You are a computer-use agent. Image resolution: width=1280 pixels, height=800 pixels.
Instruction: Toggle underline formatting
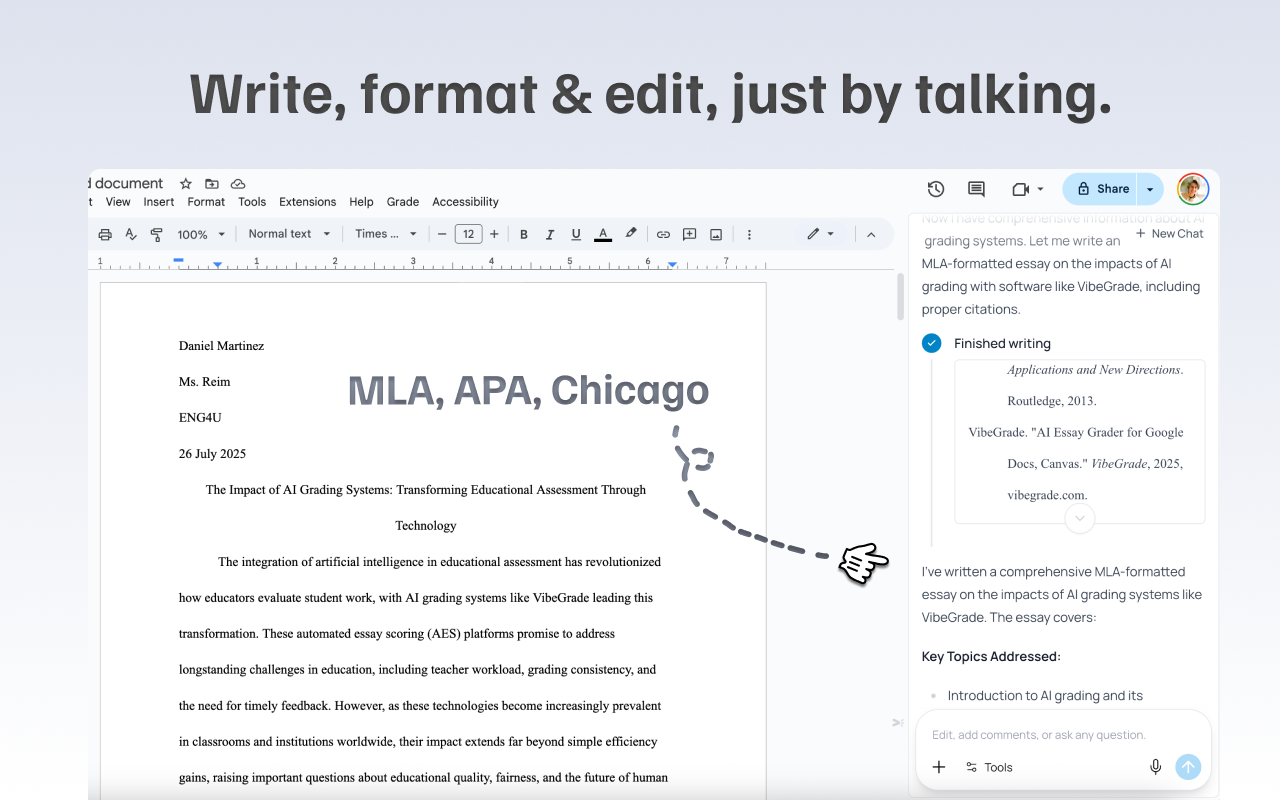(575, 233)
